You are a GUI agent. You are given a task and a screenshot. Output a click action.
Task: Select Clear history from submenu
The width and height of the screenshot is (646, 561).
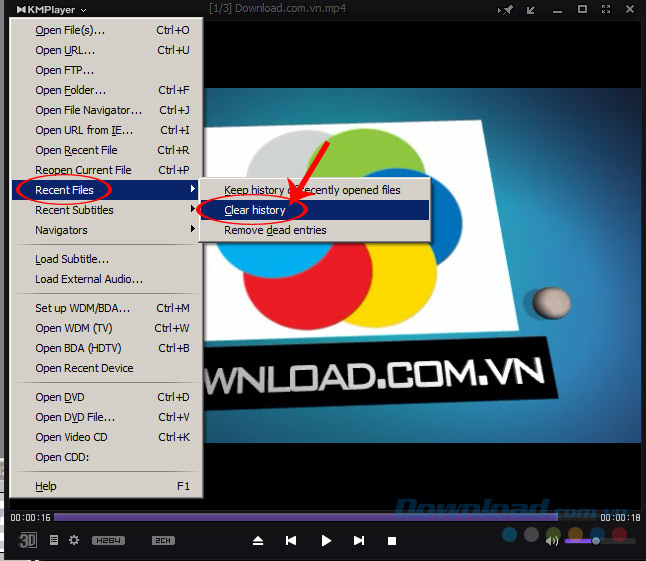[255, 210]
